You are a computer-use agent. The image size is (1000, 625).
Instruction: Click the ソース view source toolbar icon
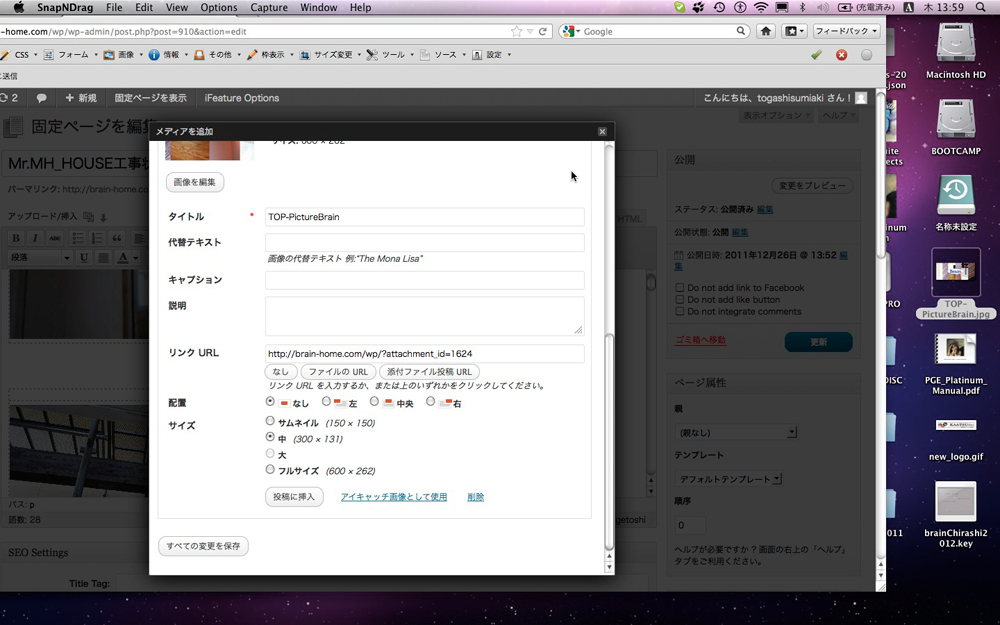point(425,55)
